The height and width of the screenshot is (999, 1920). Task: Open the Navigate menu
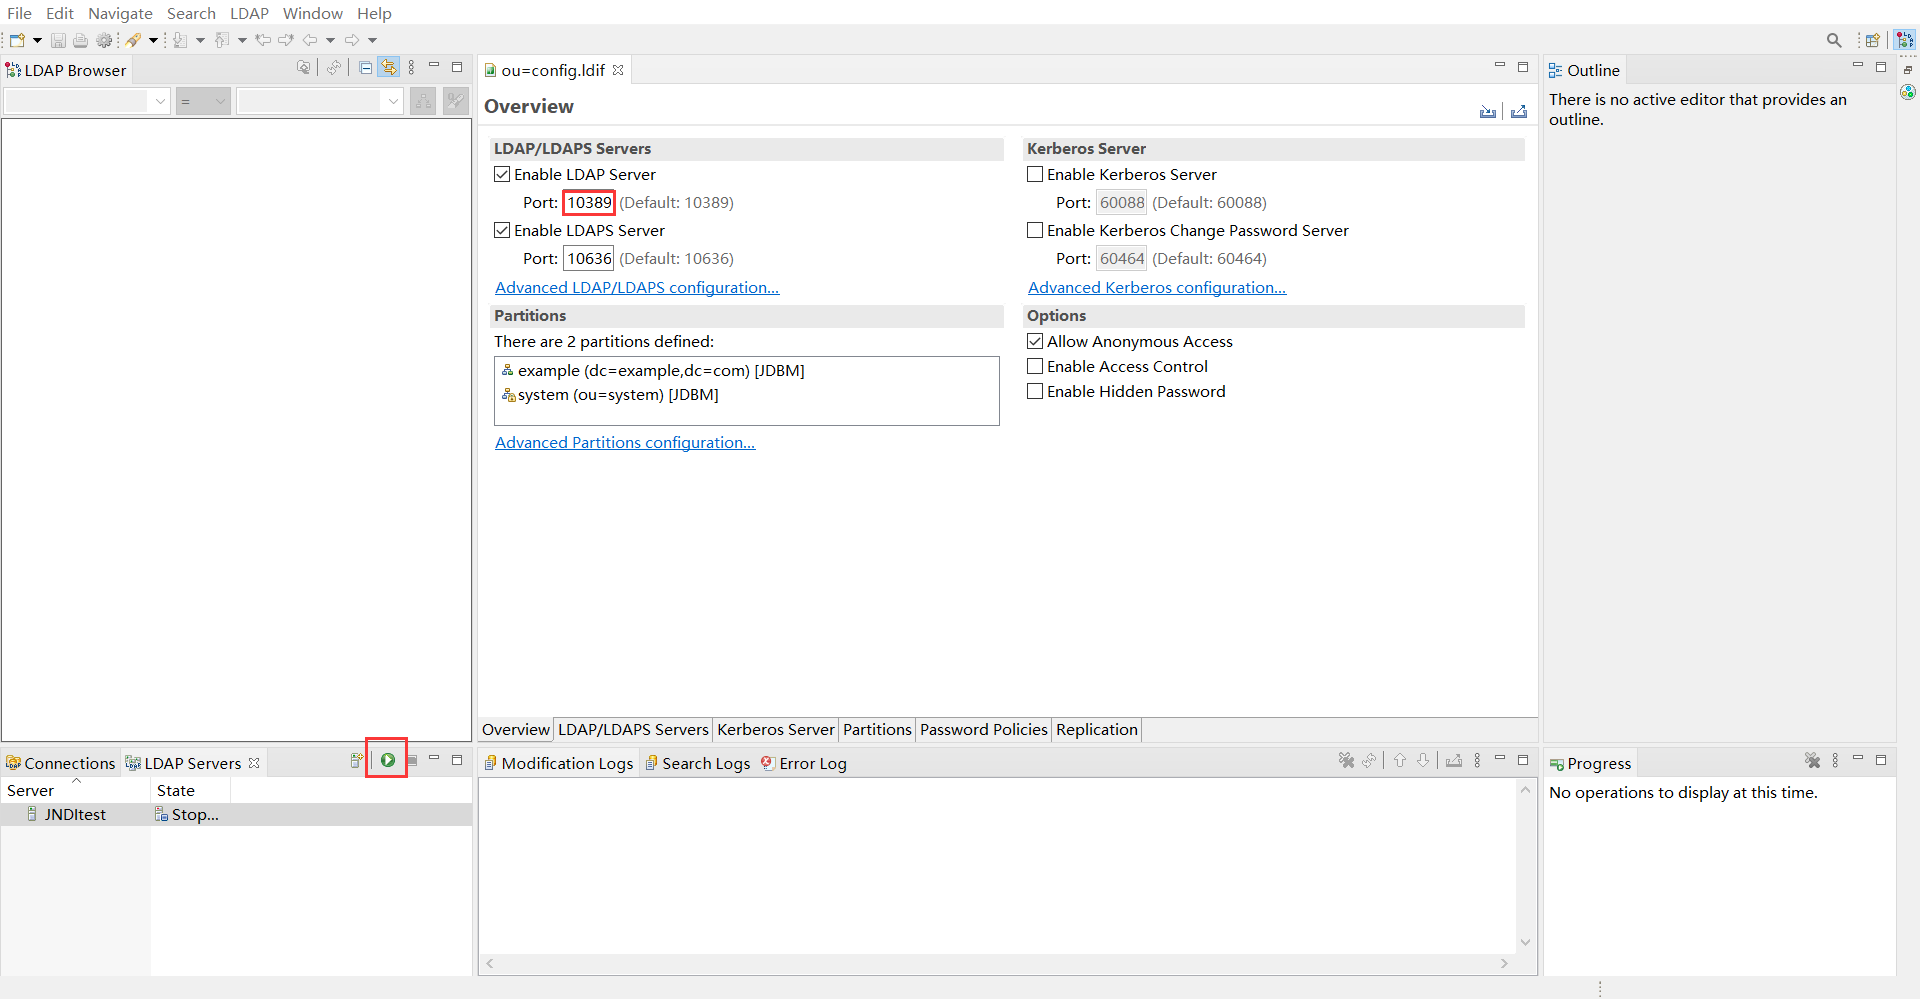point(120,13)
